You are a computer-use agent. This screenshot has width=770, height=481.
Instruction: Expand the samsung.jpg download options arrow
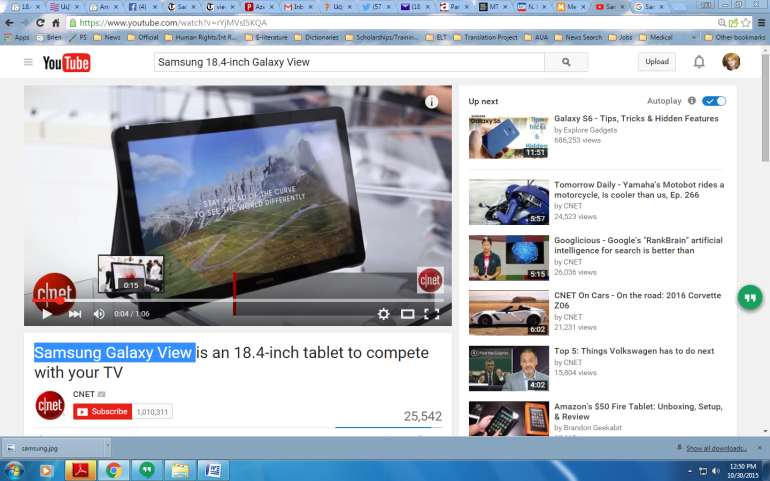point(107,448)
